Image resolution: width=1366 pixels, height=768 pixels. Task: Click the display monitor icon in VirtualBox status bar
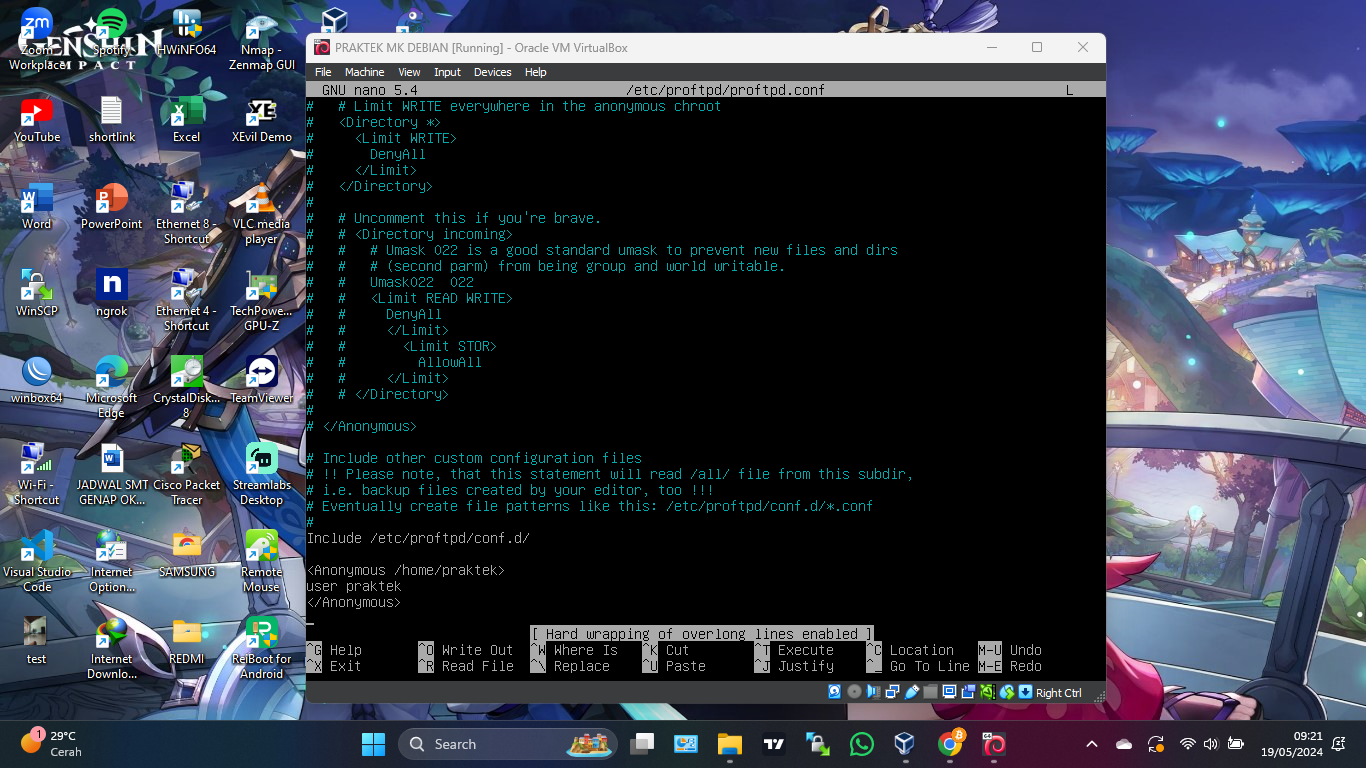pyautogui.click(x=949, y=692)
